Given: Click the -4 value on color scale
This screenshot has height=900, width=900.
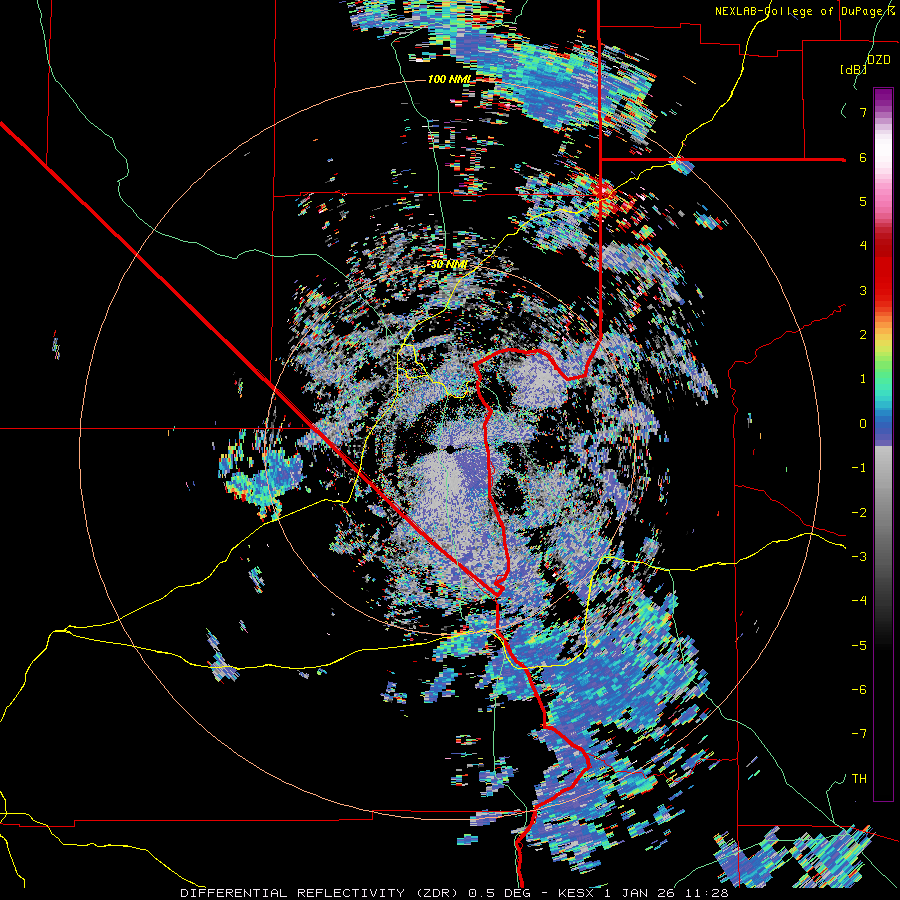Looking at the screenshot, I should point(859,601).
